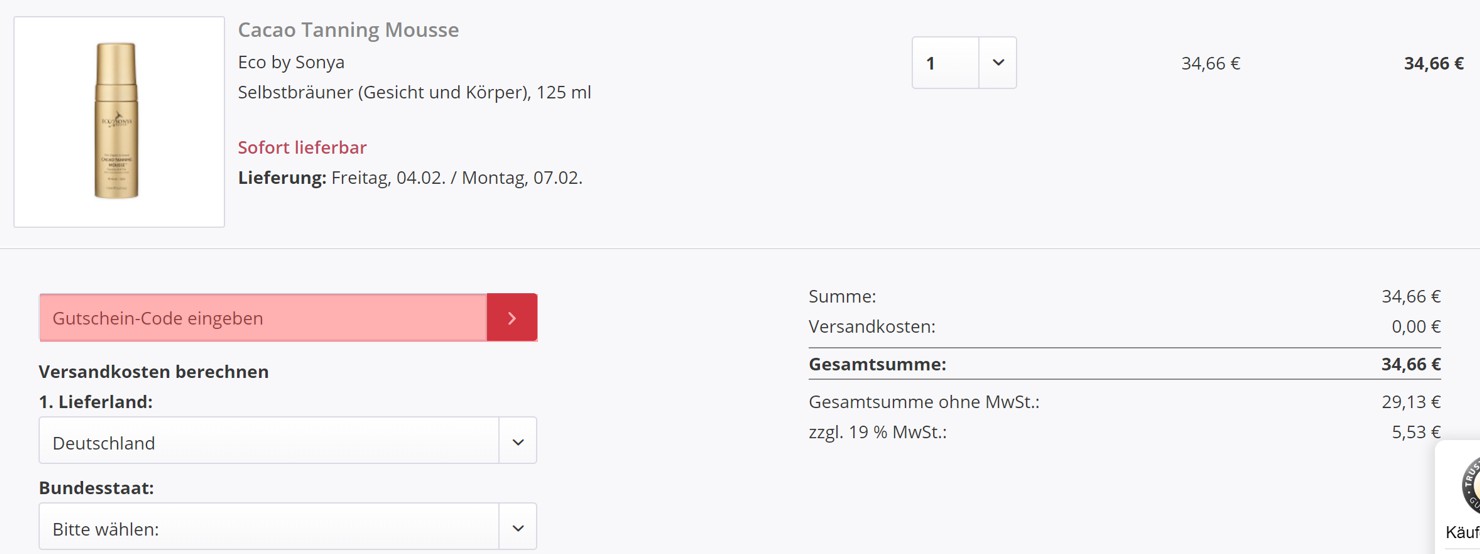1480x554 pixels.
Task: Expand the quantity dropdown arrow
Action: tap(997, 63)
